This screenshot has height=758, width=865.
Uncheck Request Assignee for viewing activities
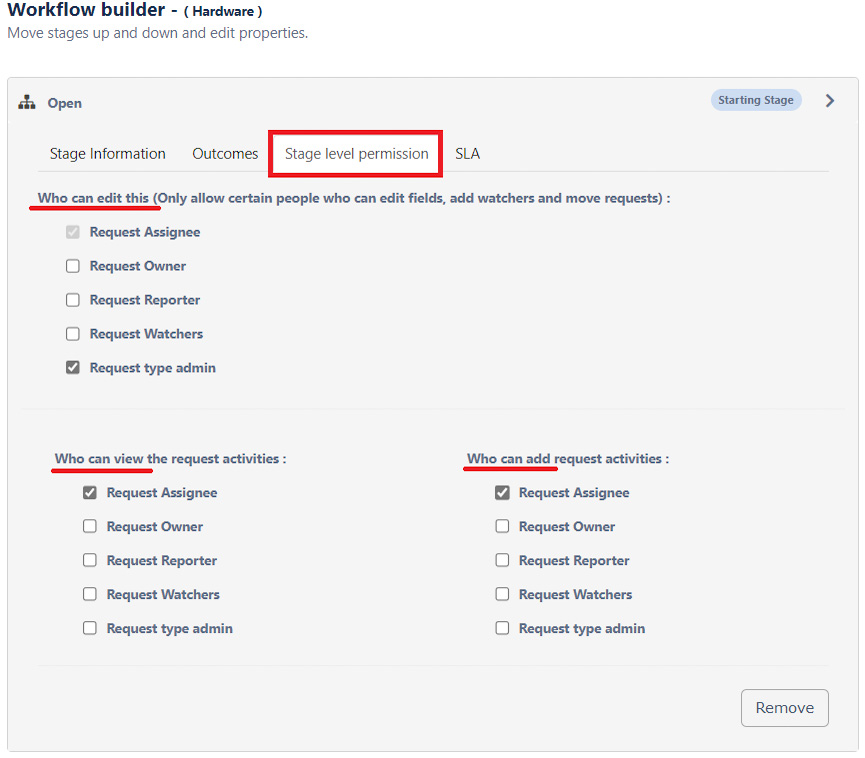tap(90, 493)
